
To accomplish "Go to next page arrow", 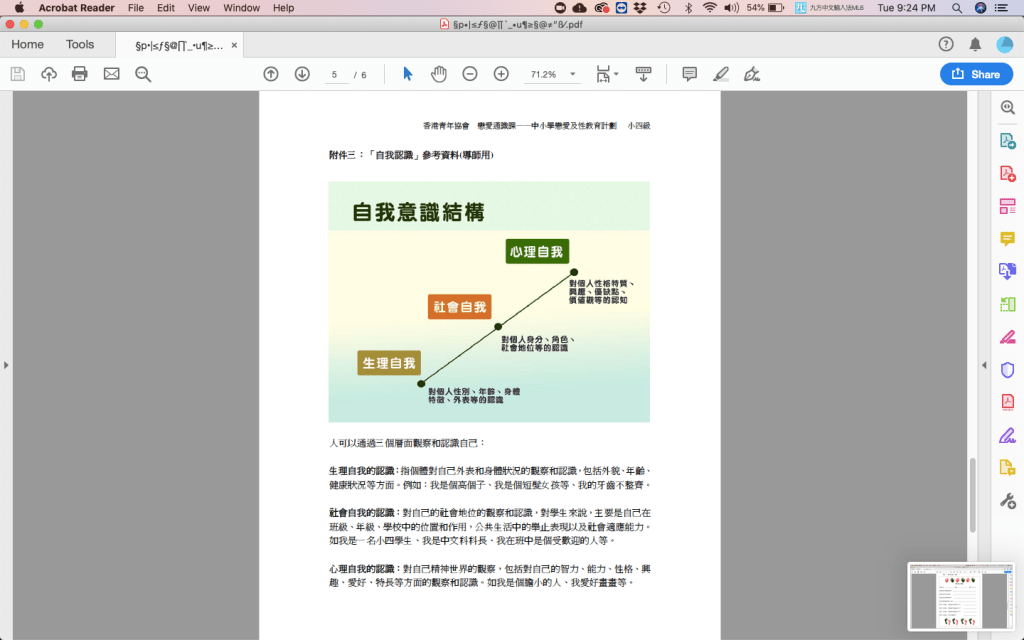I will 302,74.
